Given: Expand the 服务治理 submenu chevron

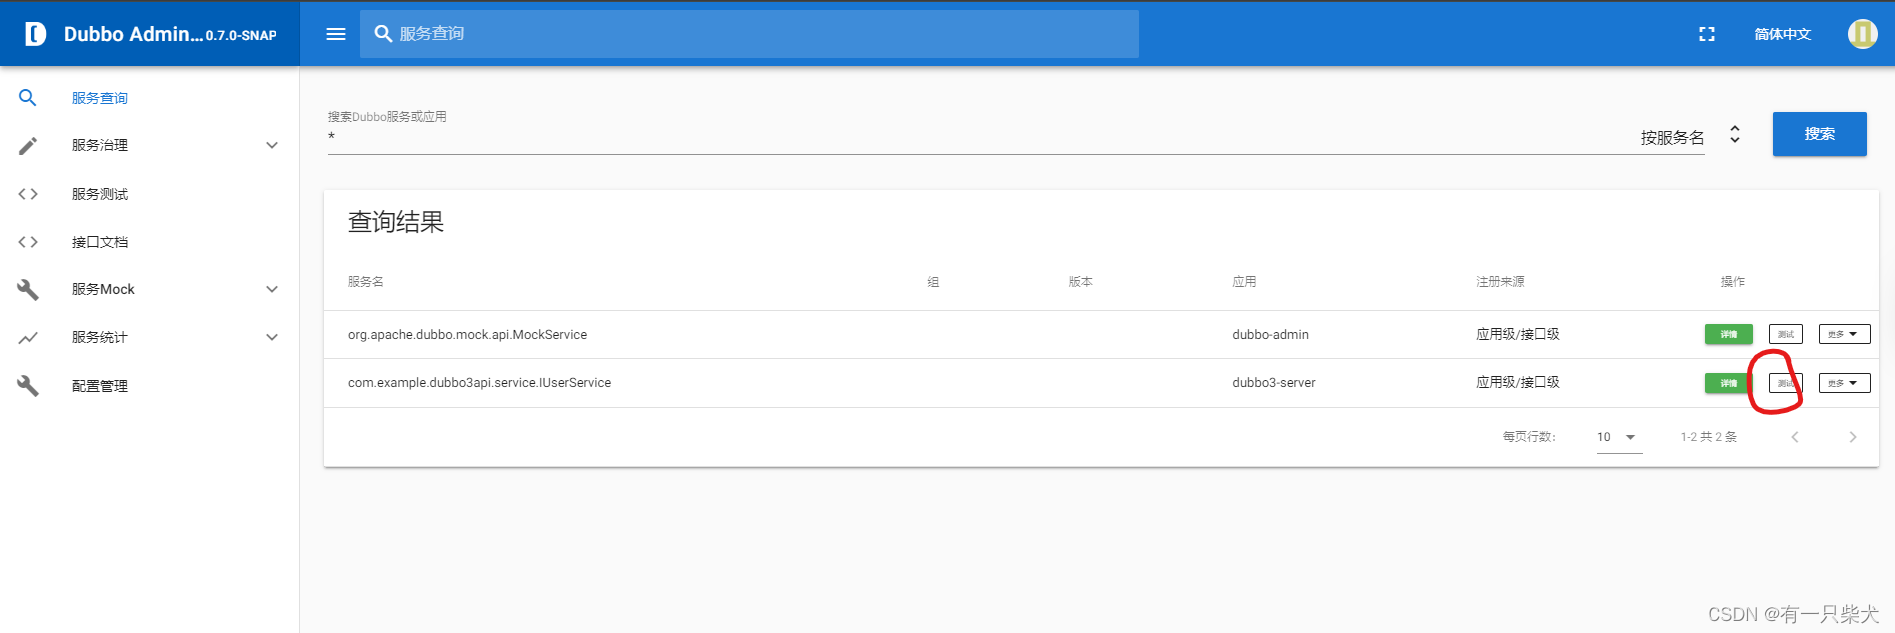Looking at the screenshot, I should 272,146.
